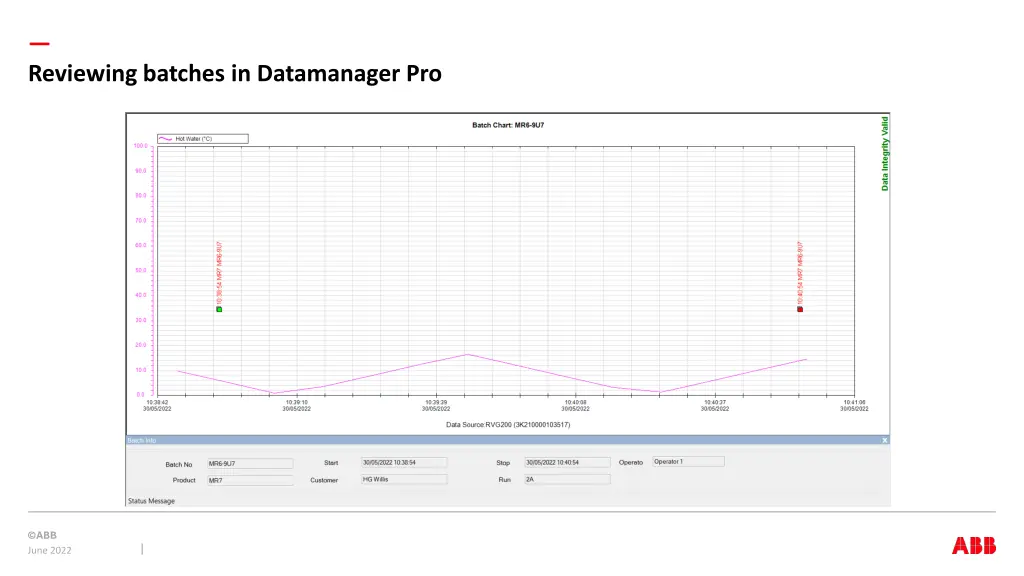Image resolution: width=1024 pixels, height=576 pixels.
Task: Toggle the red data integrity stop flag
Action: (x=798, y=310)
